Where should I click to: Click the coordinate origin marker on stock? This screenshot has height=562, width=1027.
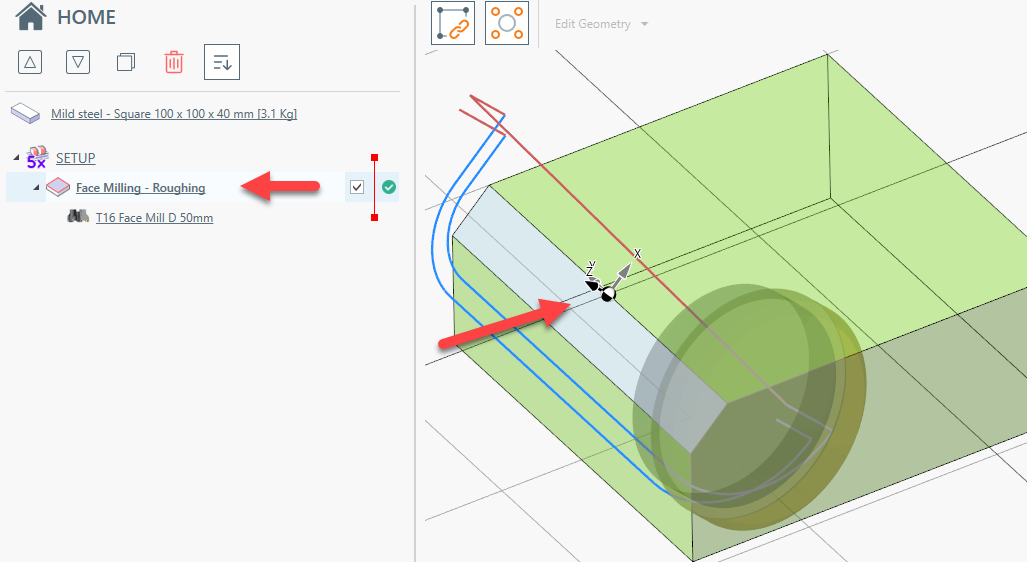(x=608, y=294)
